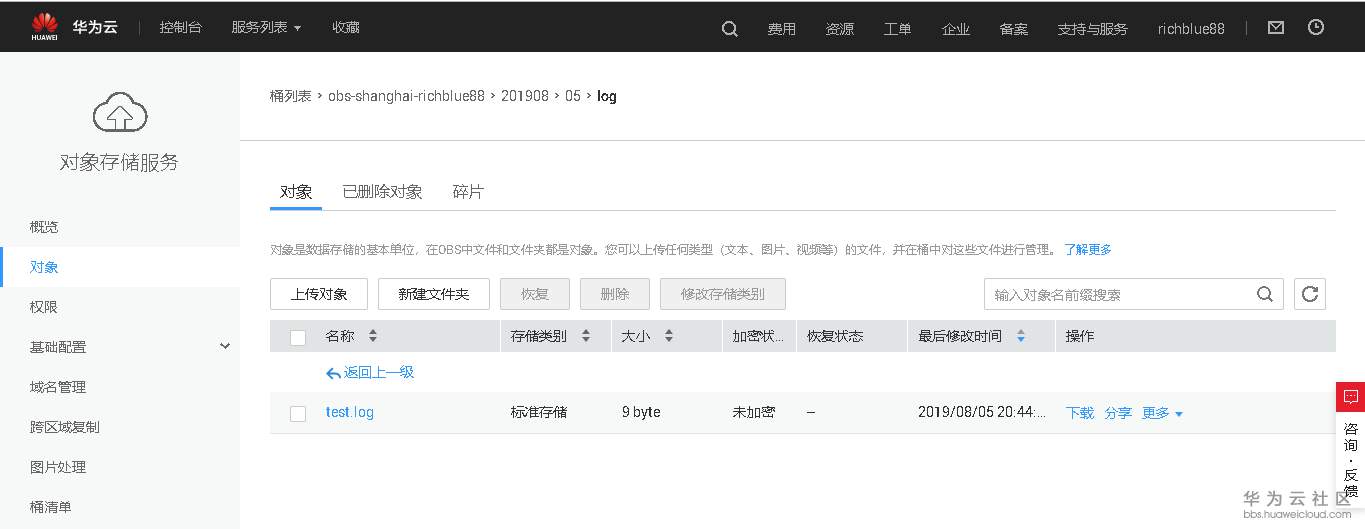Click the object storage cloud upload icon
Image resolution: width=1365 pixels, height=529 pixels.
120,111
